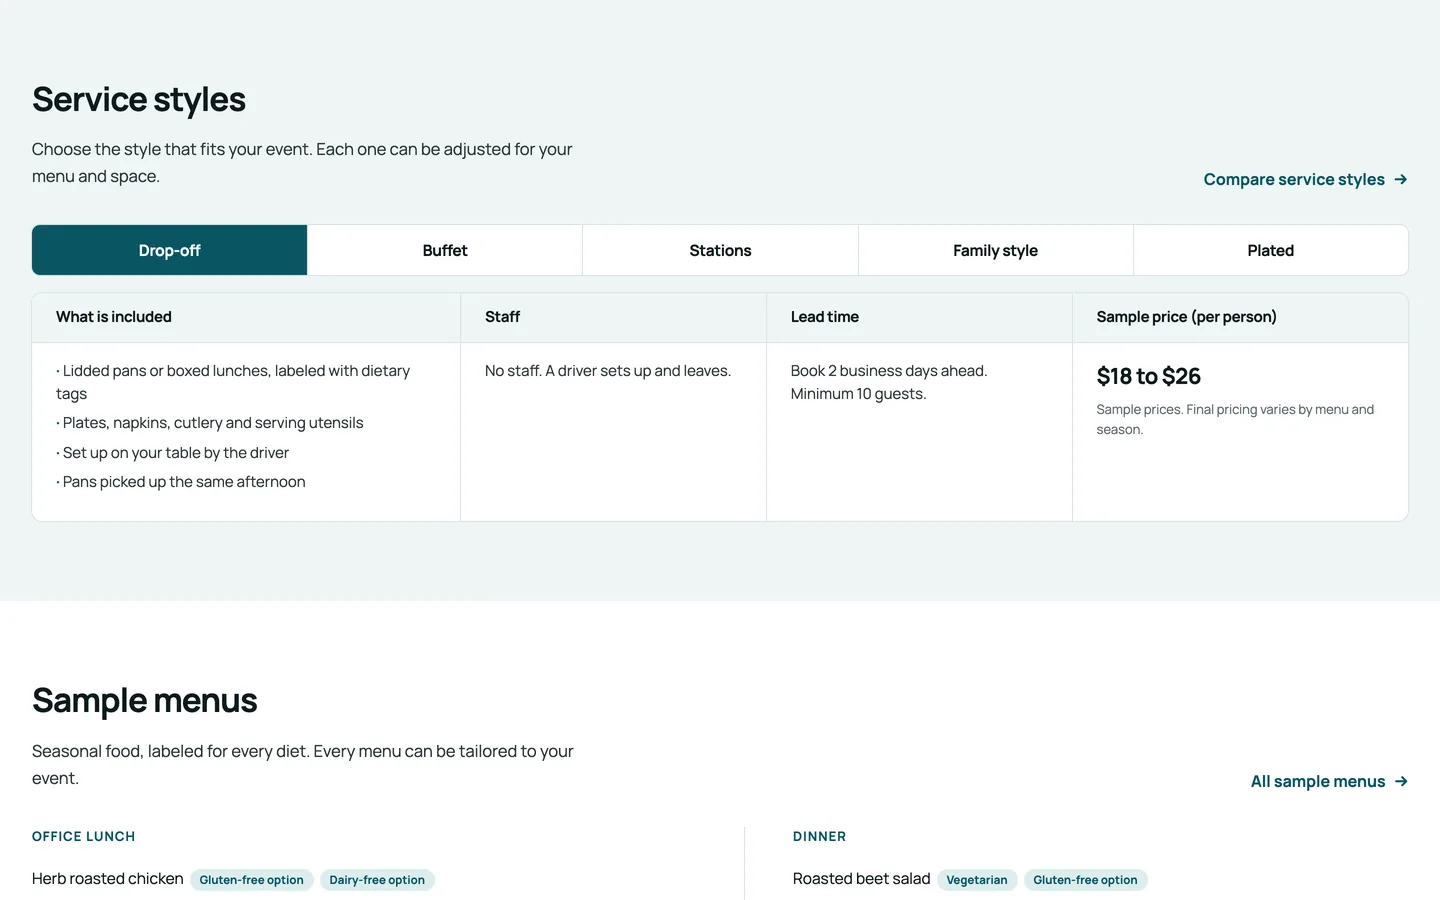Click the Choose the style that fits intro text
This screenshot has width=1440, height=900.
click(302, 163)
